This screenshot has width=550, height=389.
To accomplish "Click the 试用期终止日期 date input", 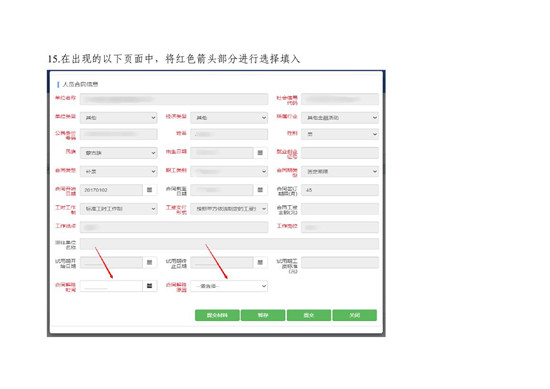I will (222, 262).
